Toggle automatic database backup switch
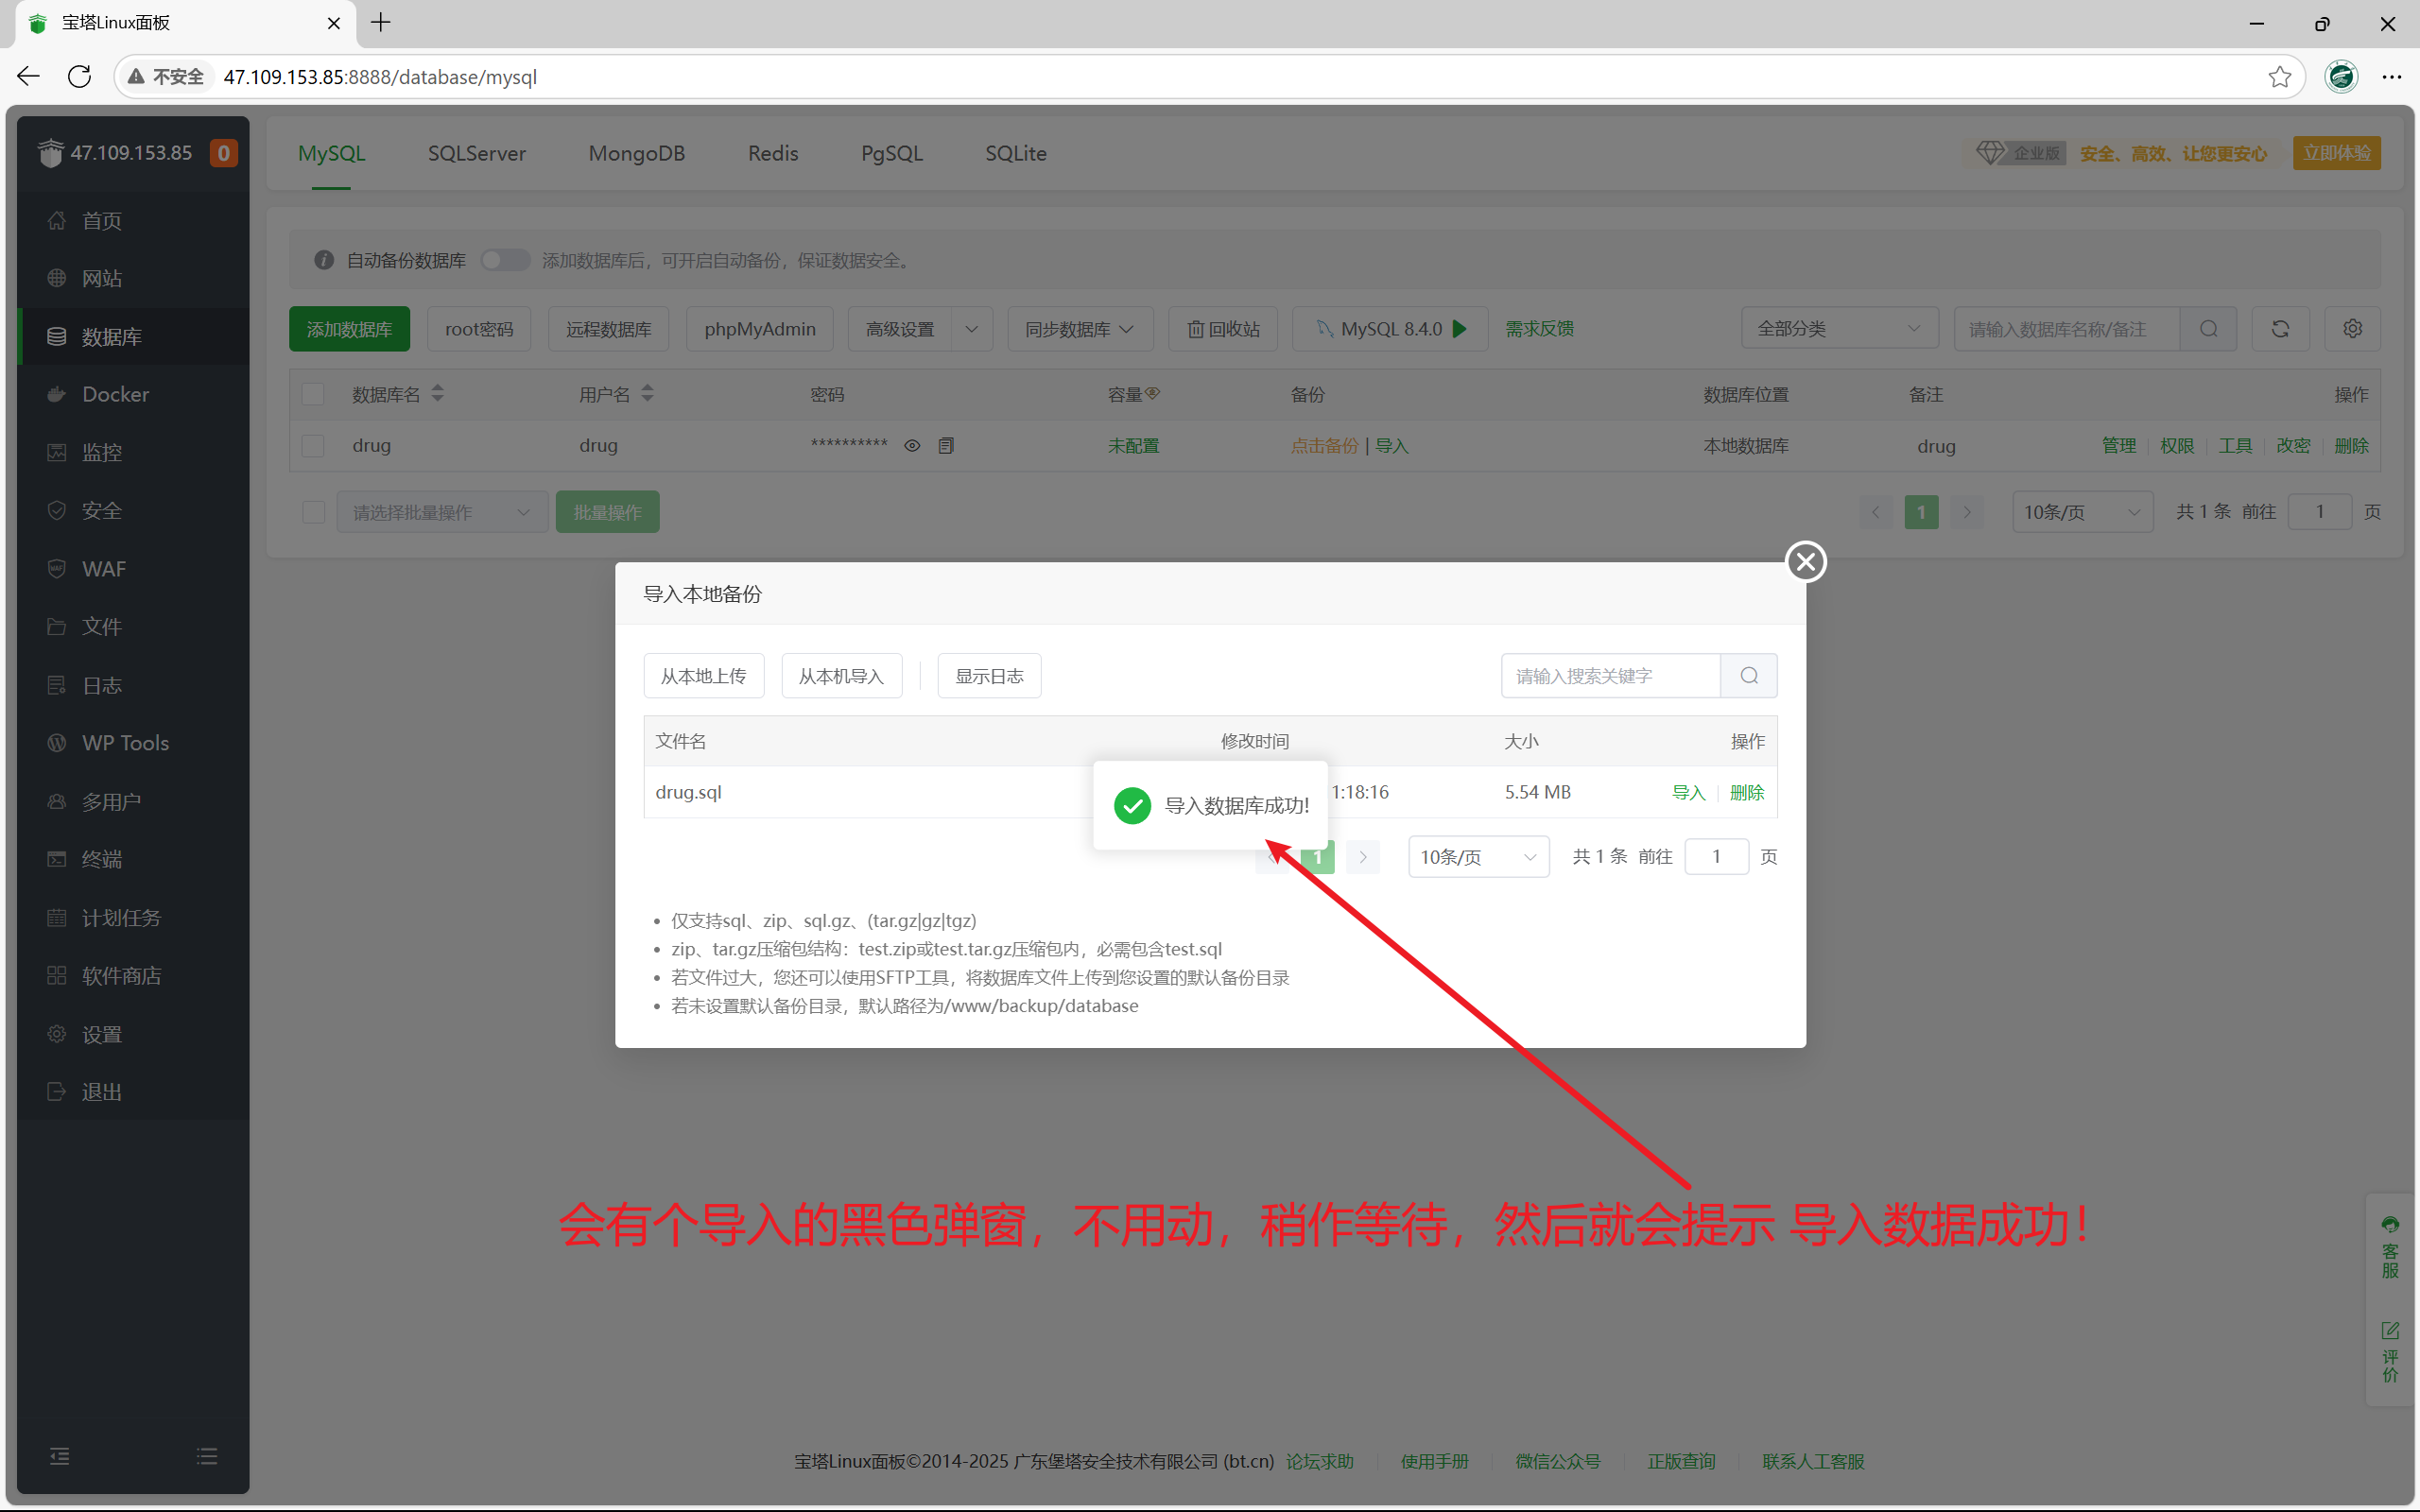This screenshot has height=1512, width=2420. [x=505, y=260]
